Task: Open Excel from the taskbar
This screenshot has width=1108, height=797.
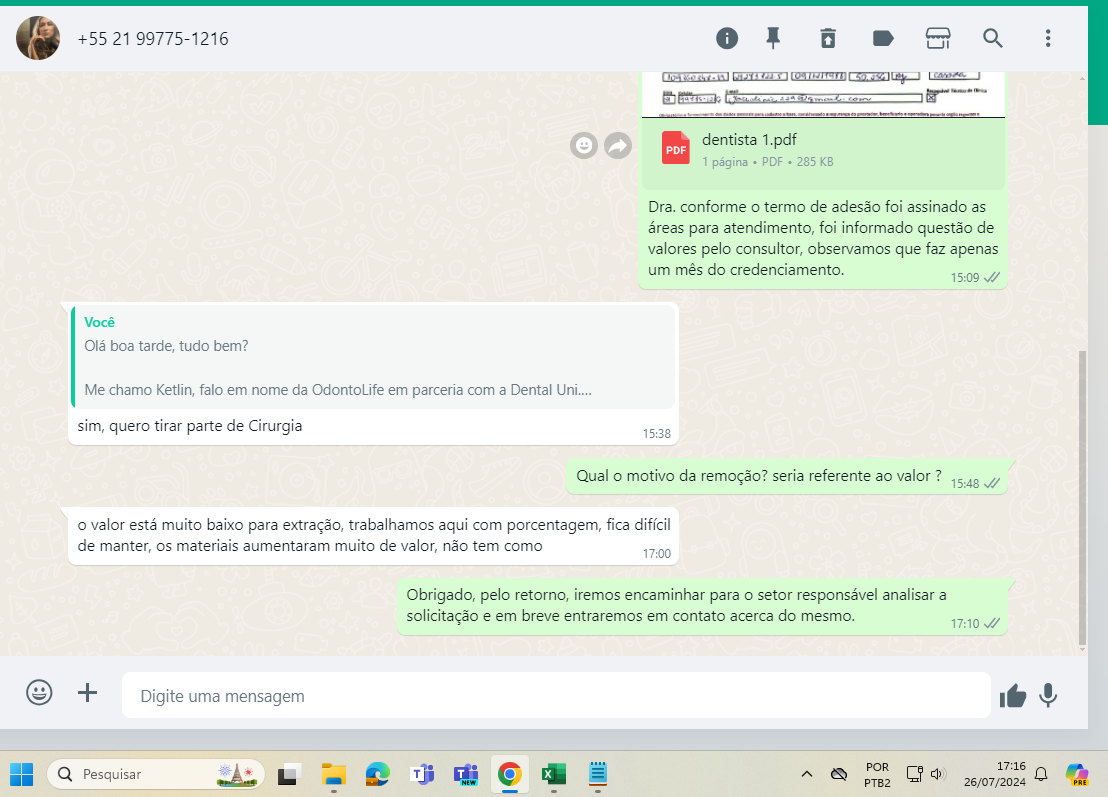Action: [554, 774]
